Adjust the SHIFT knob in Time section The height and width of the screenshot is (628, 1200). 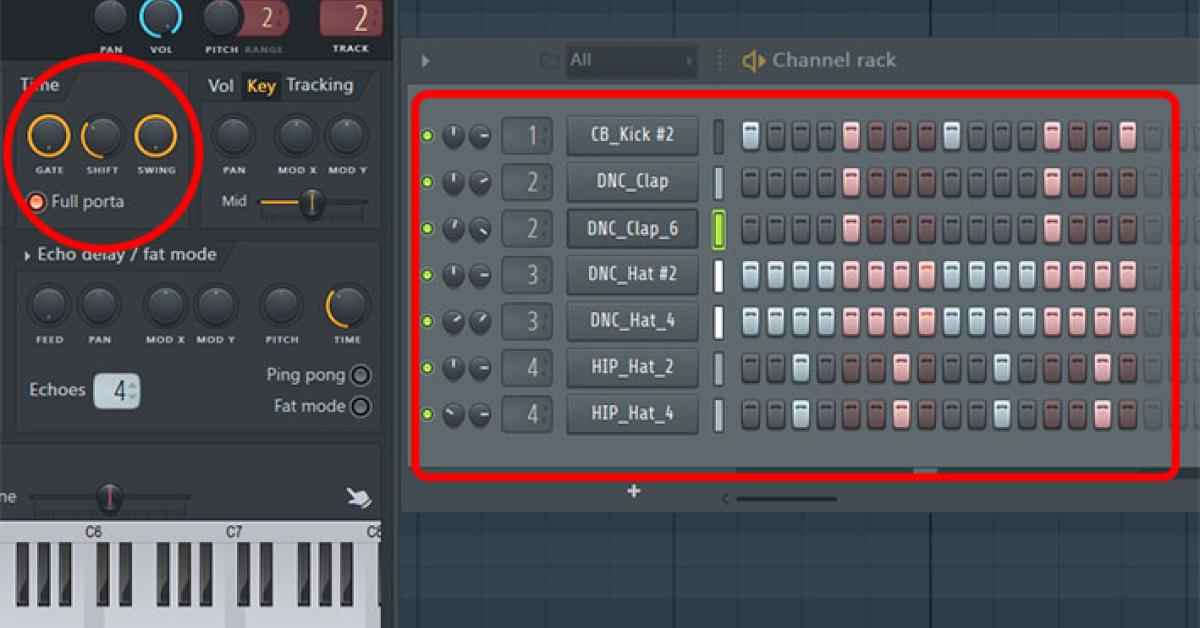[102, 136]
